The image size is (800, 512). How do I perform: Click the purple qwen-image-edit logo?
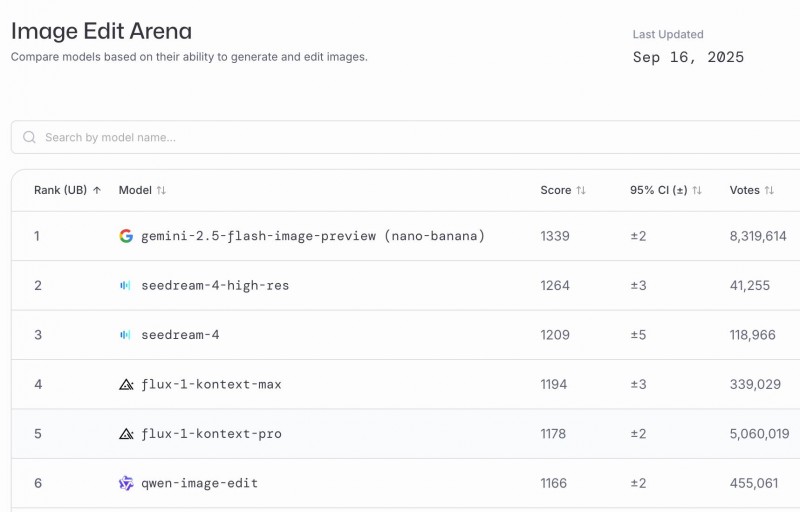point(126,483)
